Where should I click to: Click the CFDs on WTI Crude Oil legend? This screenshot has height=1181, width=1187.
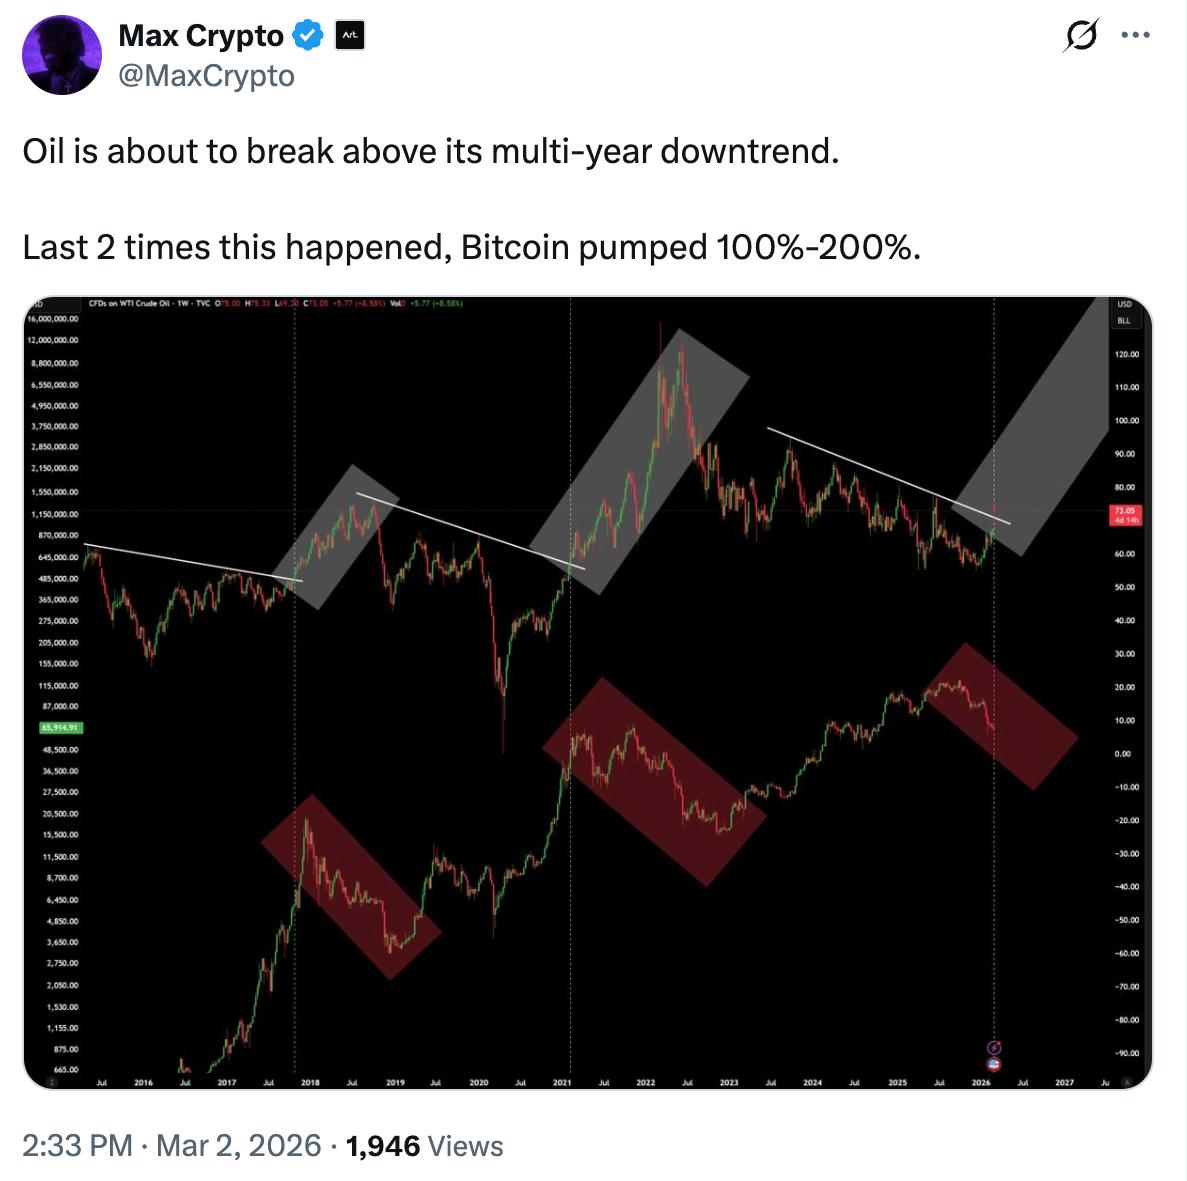[x=137, y=305]
